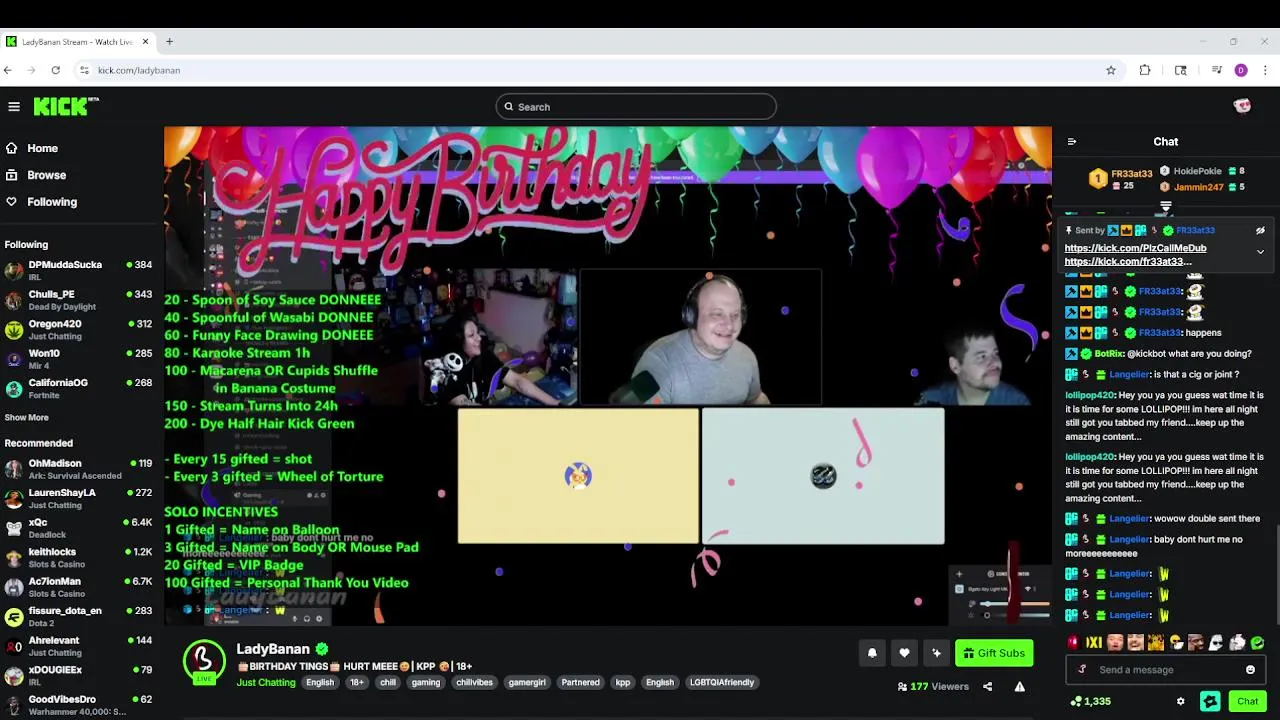The image size is (1280, 720).
Task: Focus the Kick Search field
Action: click(x=636, y=107)
